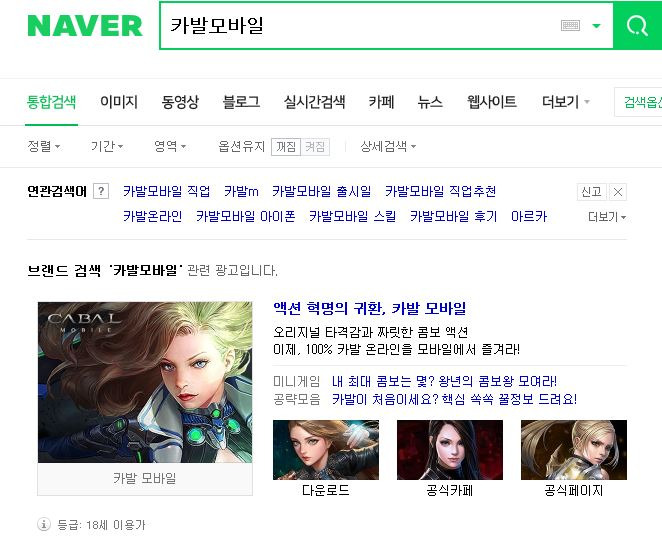The image size is (662, 548).
Task: Open the 웹사이트 tab
Action: pyautogui.click(x=492, y=102)
